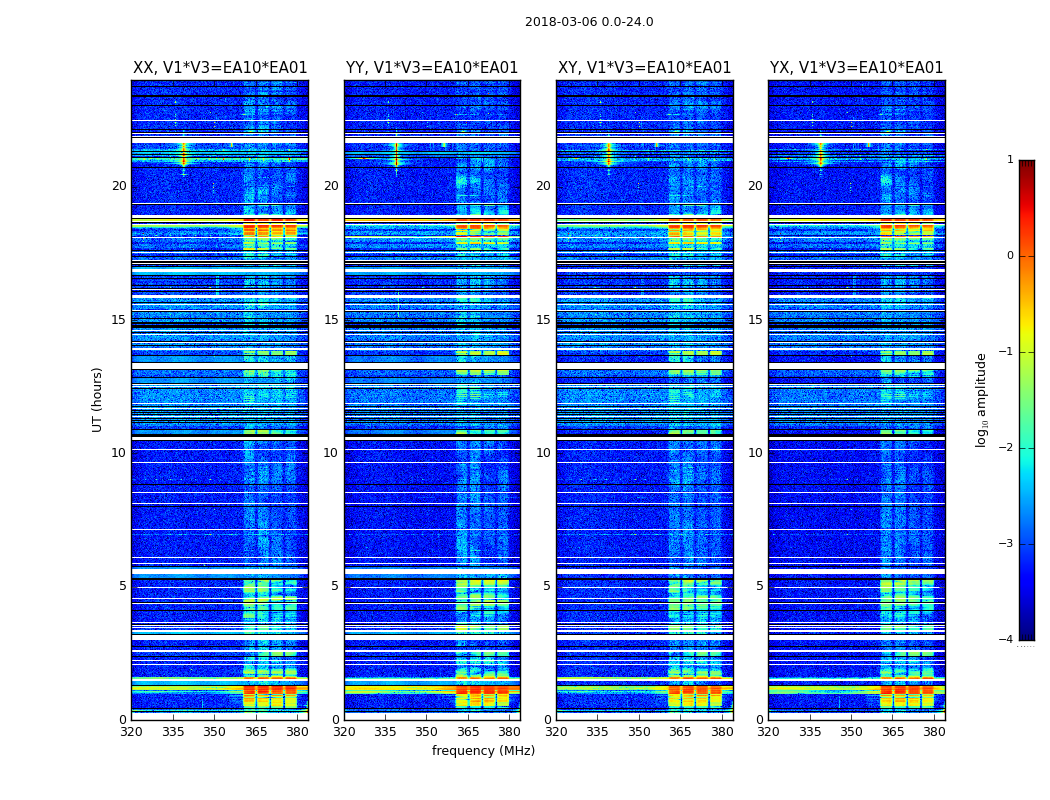Viewport: 1050px width, 800px height.
Task: Click the 350 MHz tick label of YY panel
Action: (x=427, y=732)
